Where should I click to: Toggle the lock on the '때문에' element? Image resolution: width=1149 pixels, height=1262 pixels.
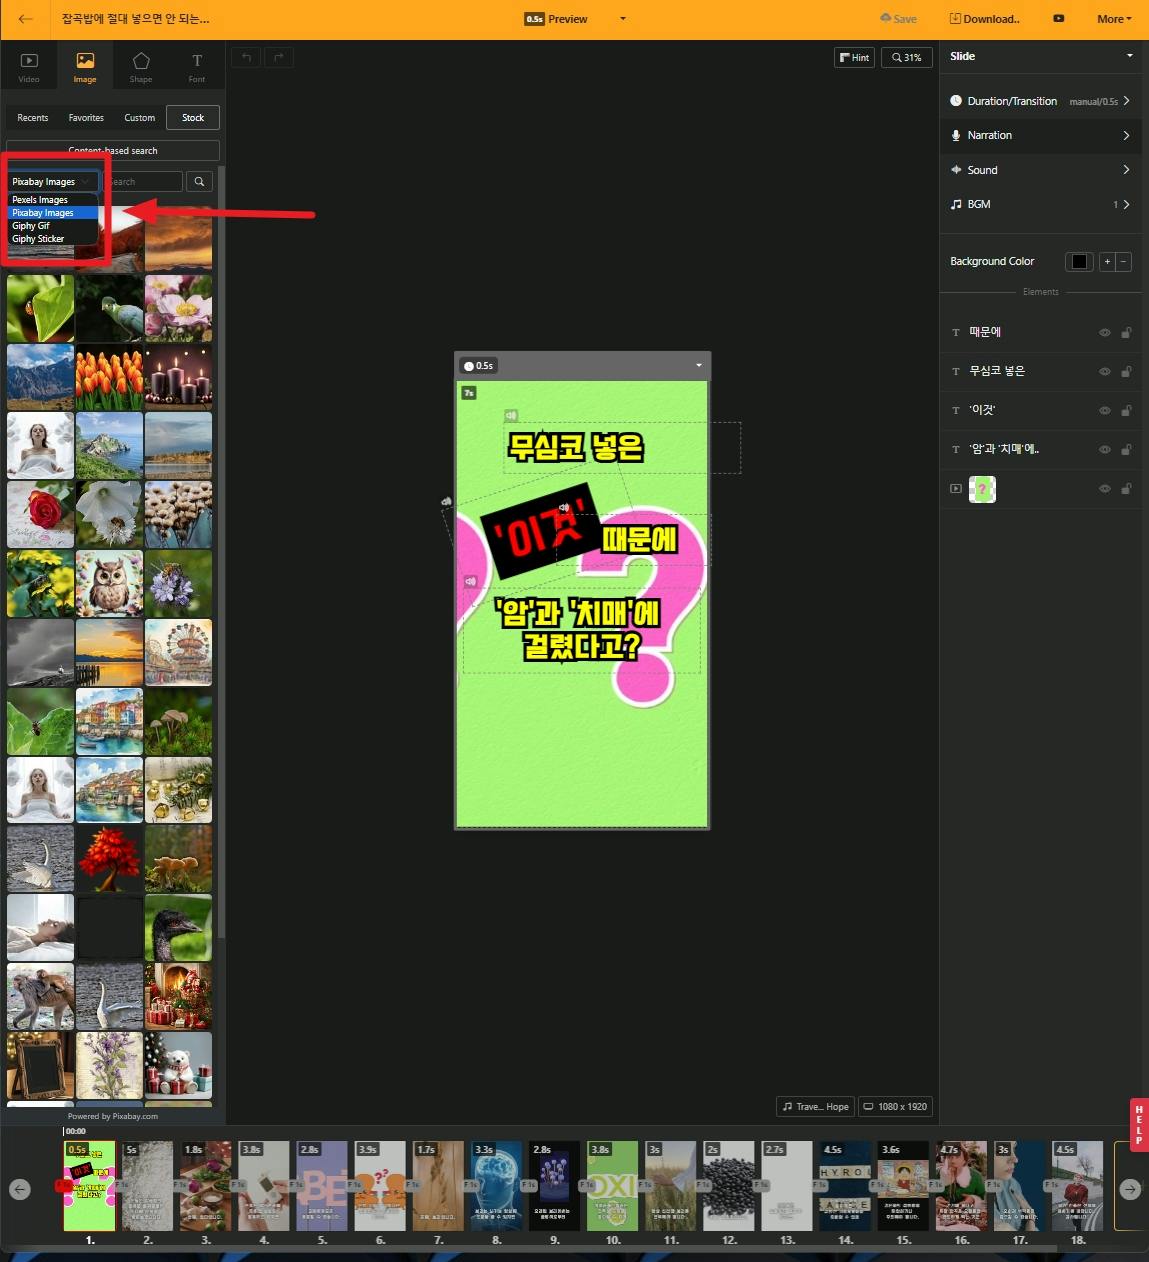1126,333
